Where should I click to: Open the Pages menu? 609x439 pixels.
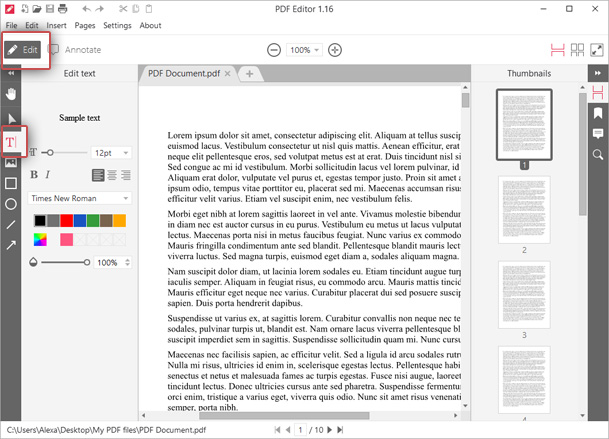(x=84, y=25)
